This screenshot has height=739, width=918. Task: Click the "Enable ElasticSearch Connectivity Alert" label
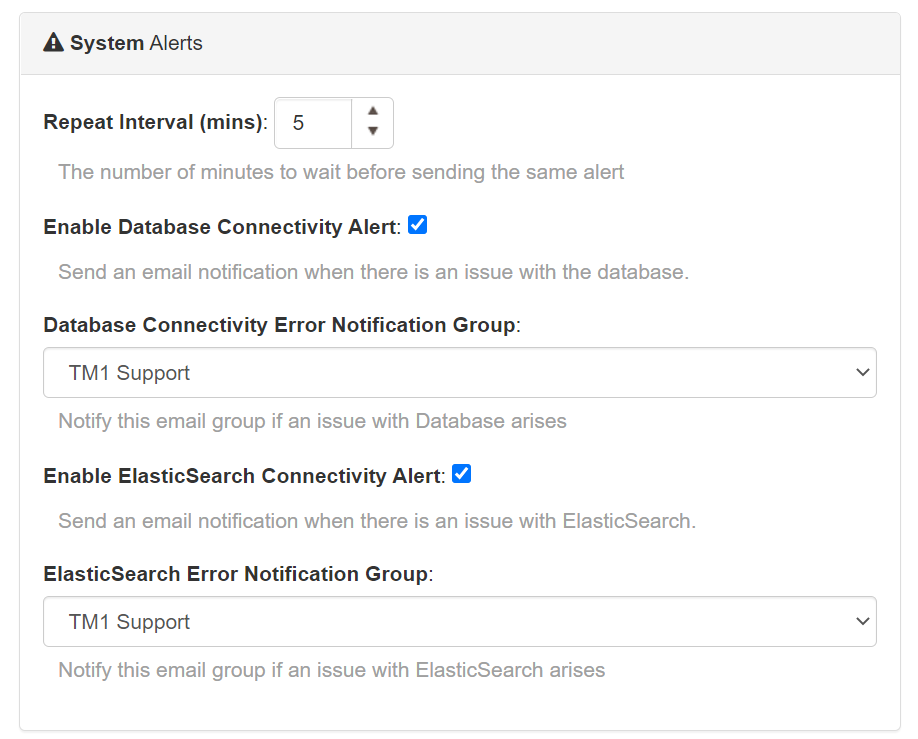click(243, 476)
